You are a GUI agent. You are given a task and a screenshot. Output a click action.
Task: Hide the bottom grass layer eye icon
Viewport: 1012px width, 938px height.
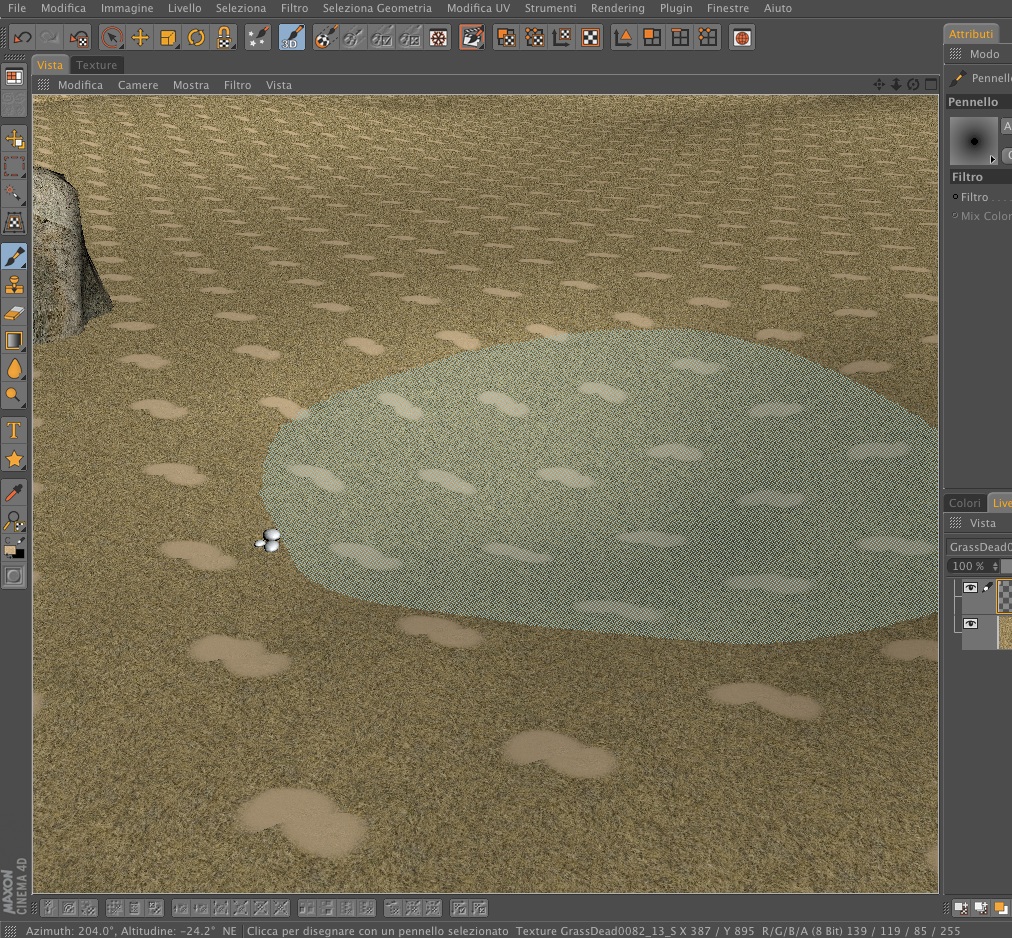coord(970,624)
